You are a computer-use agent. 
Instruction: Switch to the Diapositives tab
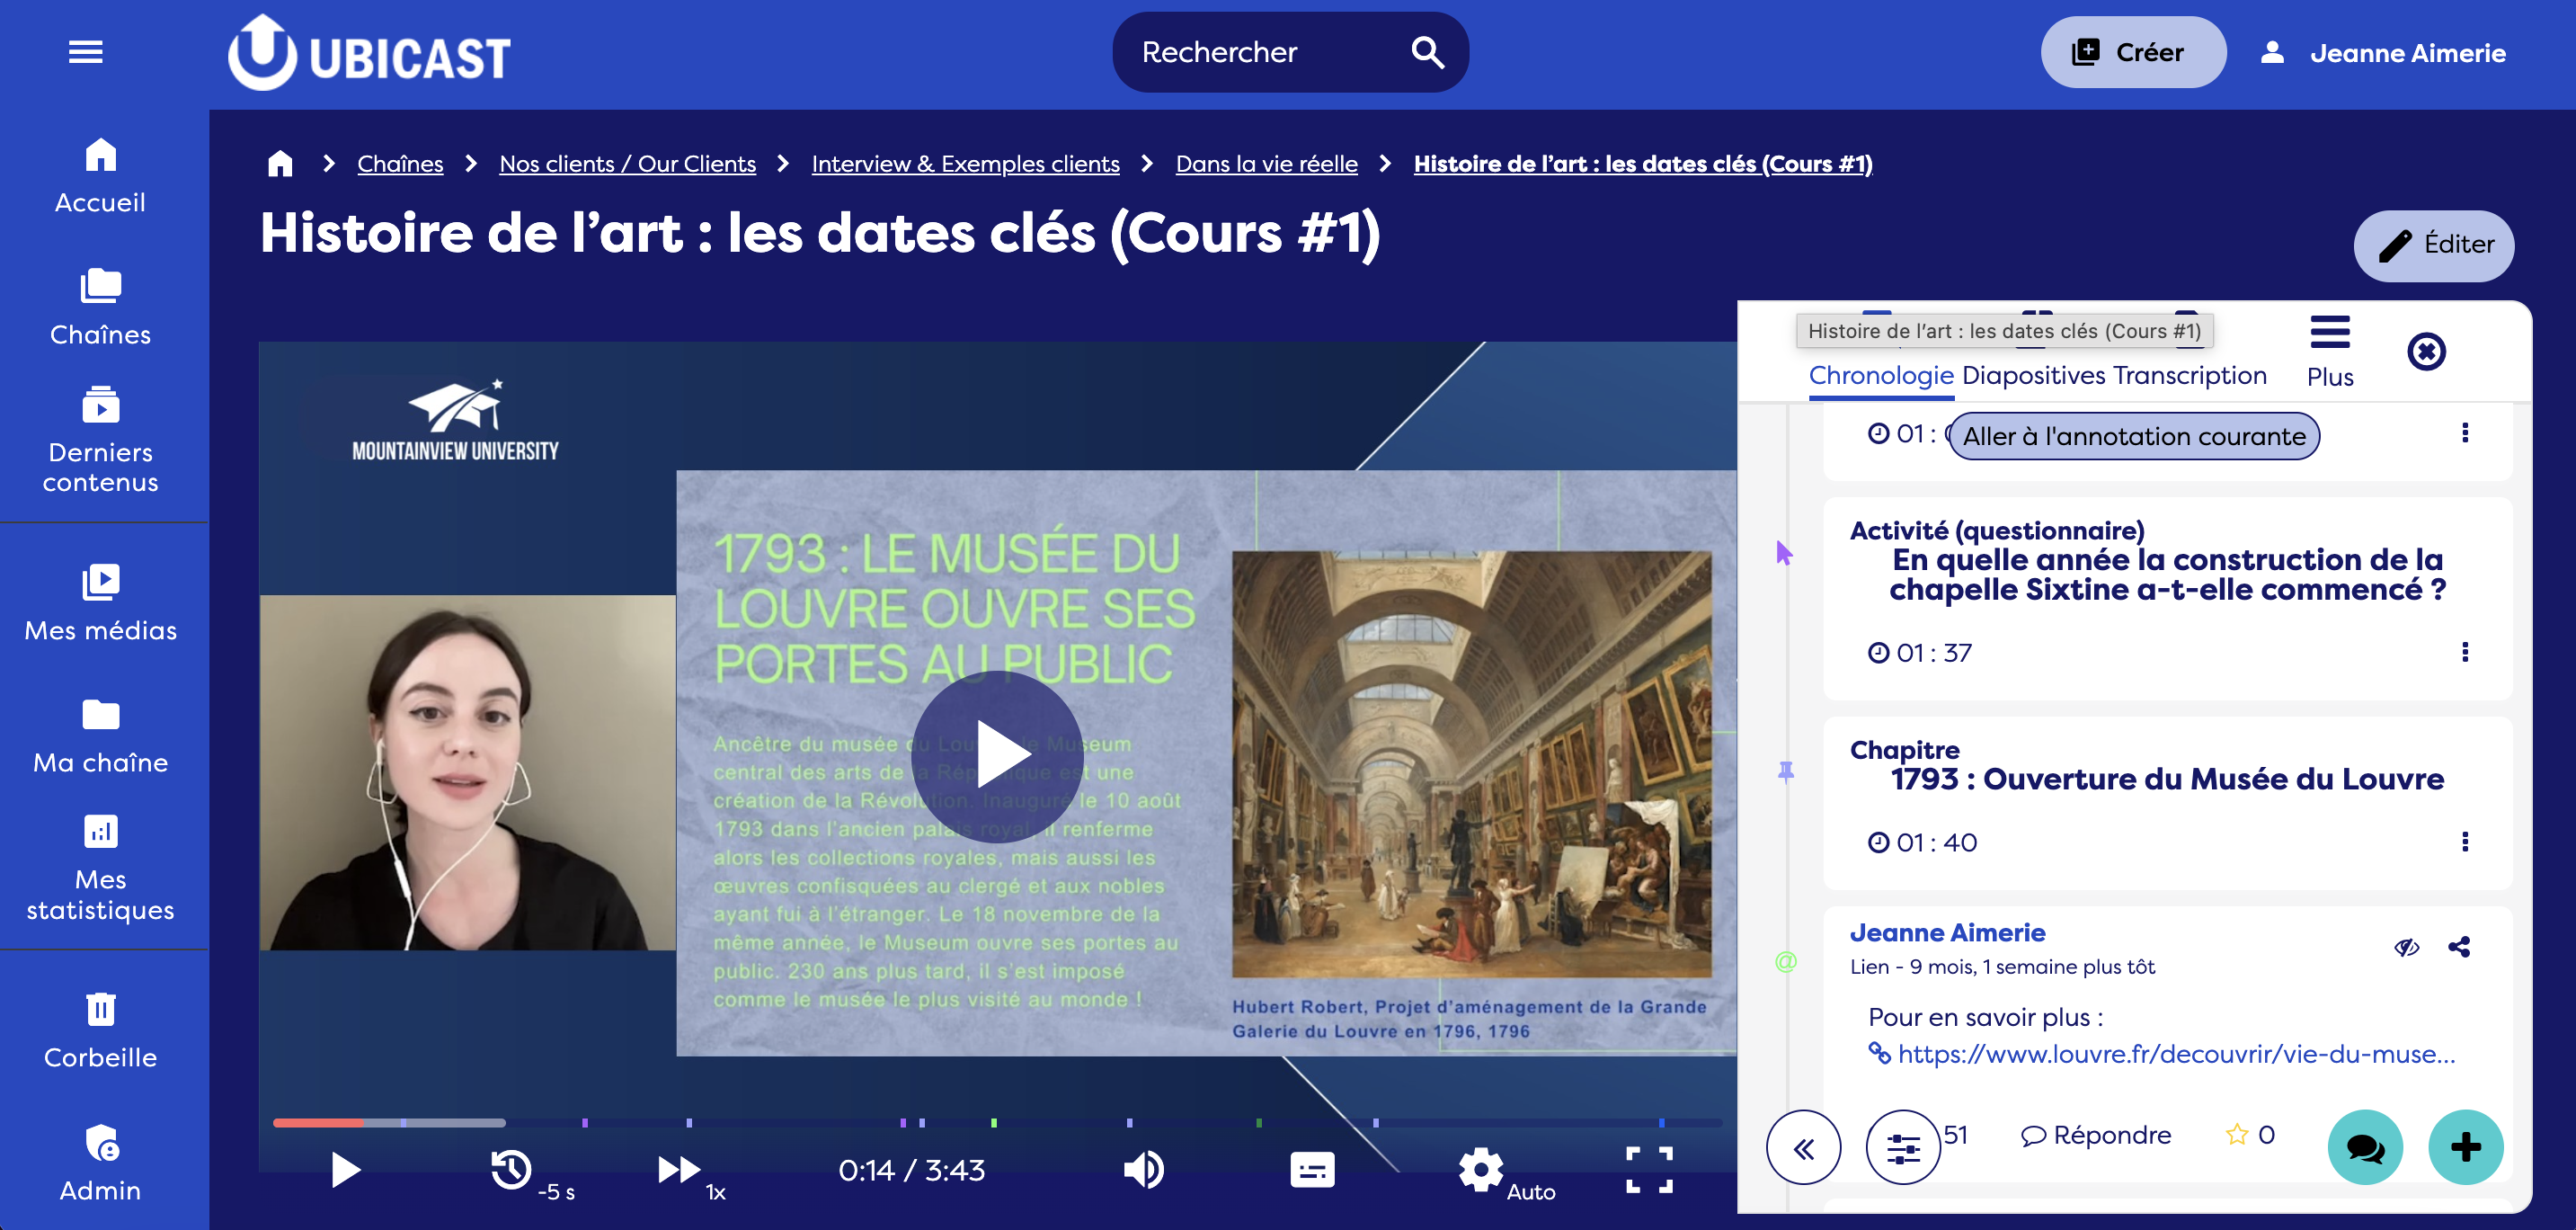pyautogui.click(x=2034, y=376)
